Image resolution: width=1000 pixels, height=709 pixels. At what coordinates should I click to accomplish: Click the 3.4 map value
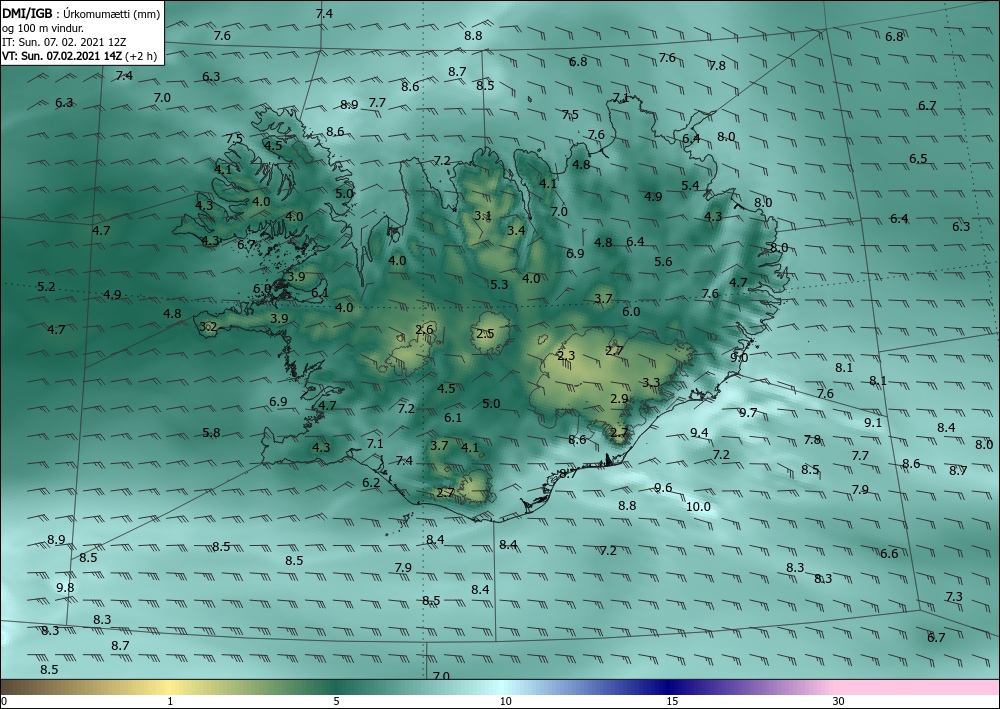[x=516, y=230]
